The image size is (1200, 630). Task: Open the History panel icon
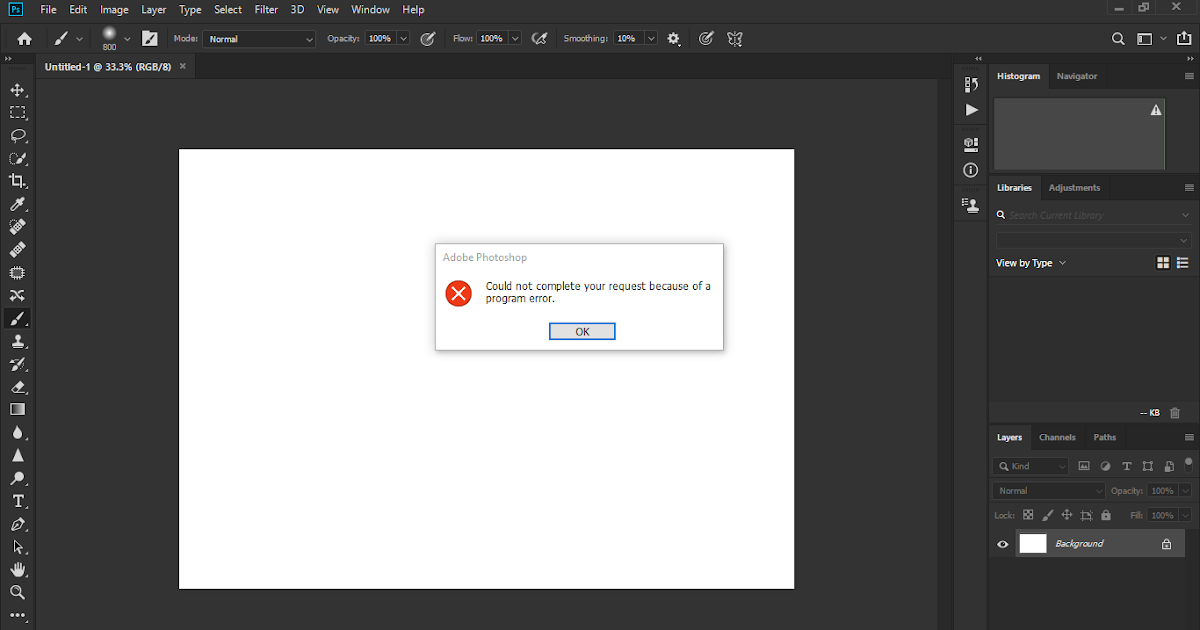pyautogui.click(x=971, y=85)
